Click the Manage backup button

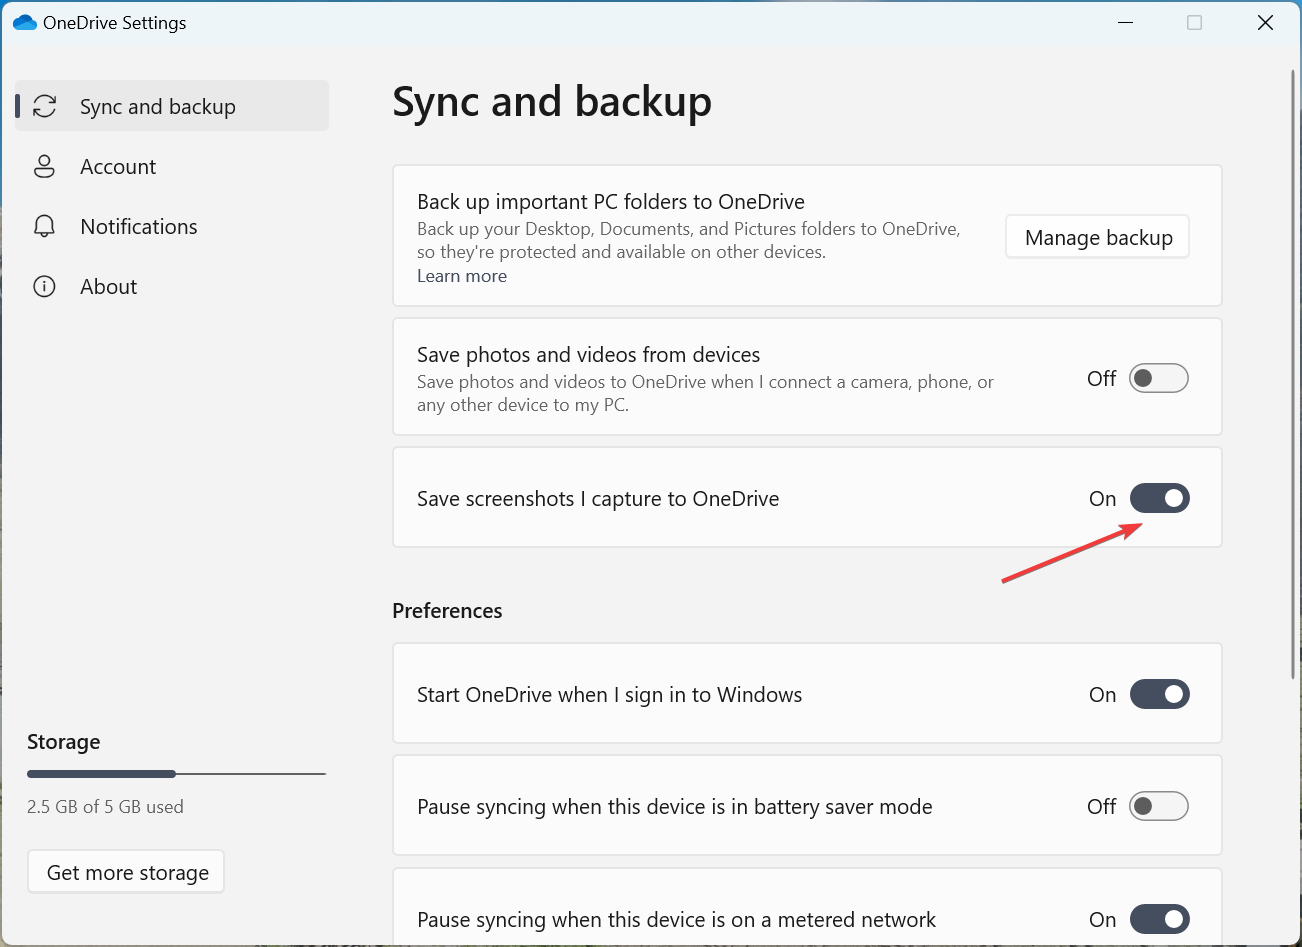pos(1098,237)
